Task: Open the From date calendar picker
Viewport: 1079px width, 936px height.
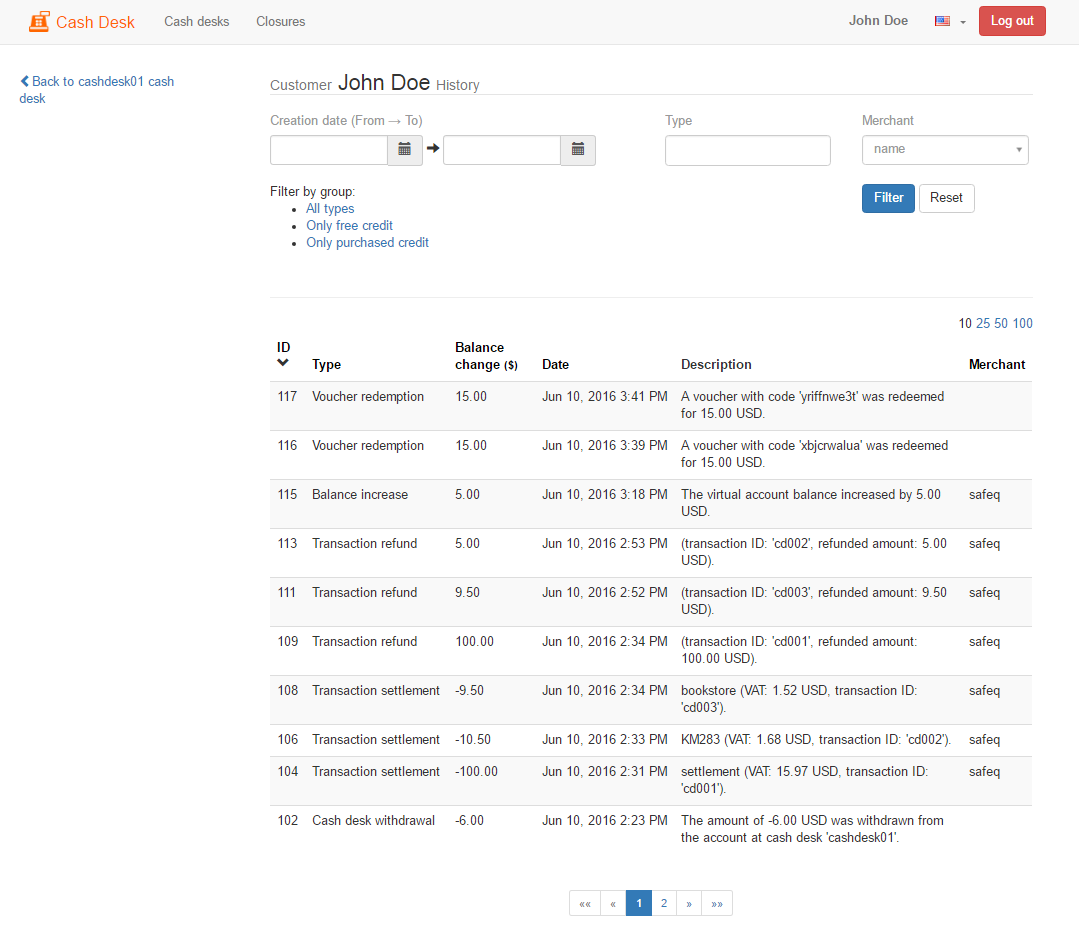Action: pyautogui.click(x=405, y=150)
